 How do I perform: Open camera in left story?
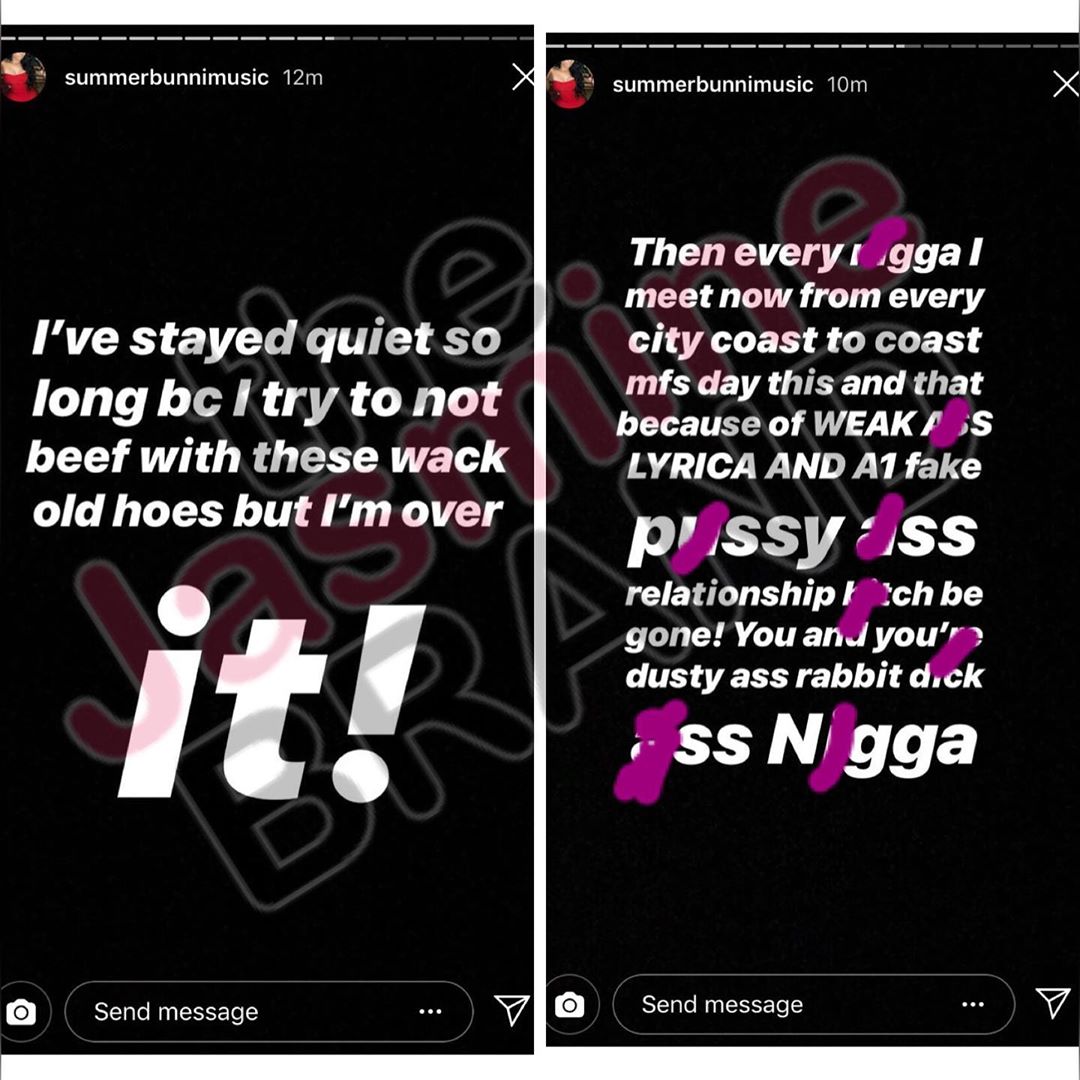(x=21, y=1012)
